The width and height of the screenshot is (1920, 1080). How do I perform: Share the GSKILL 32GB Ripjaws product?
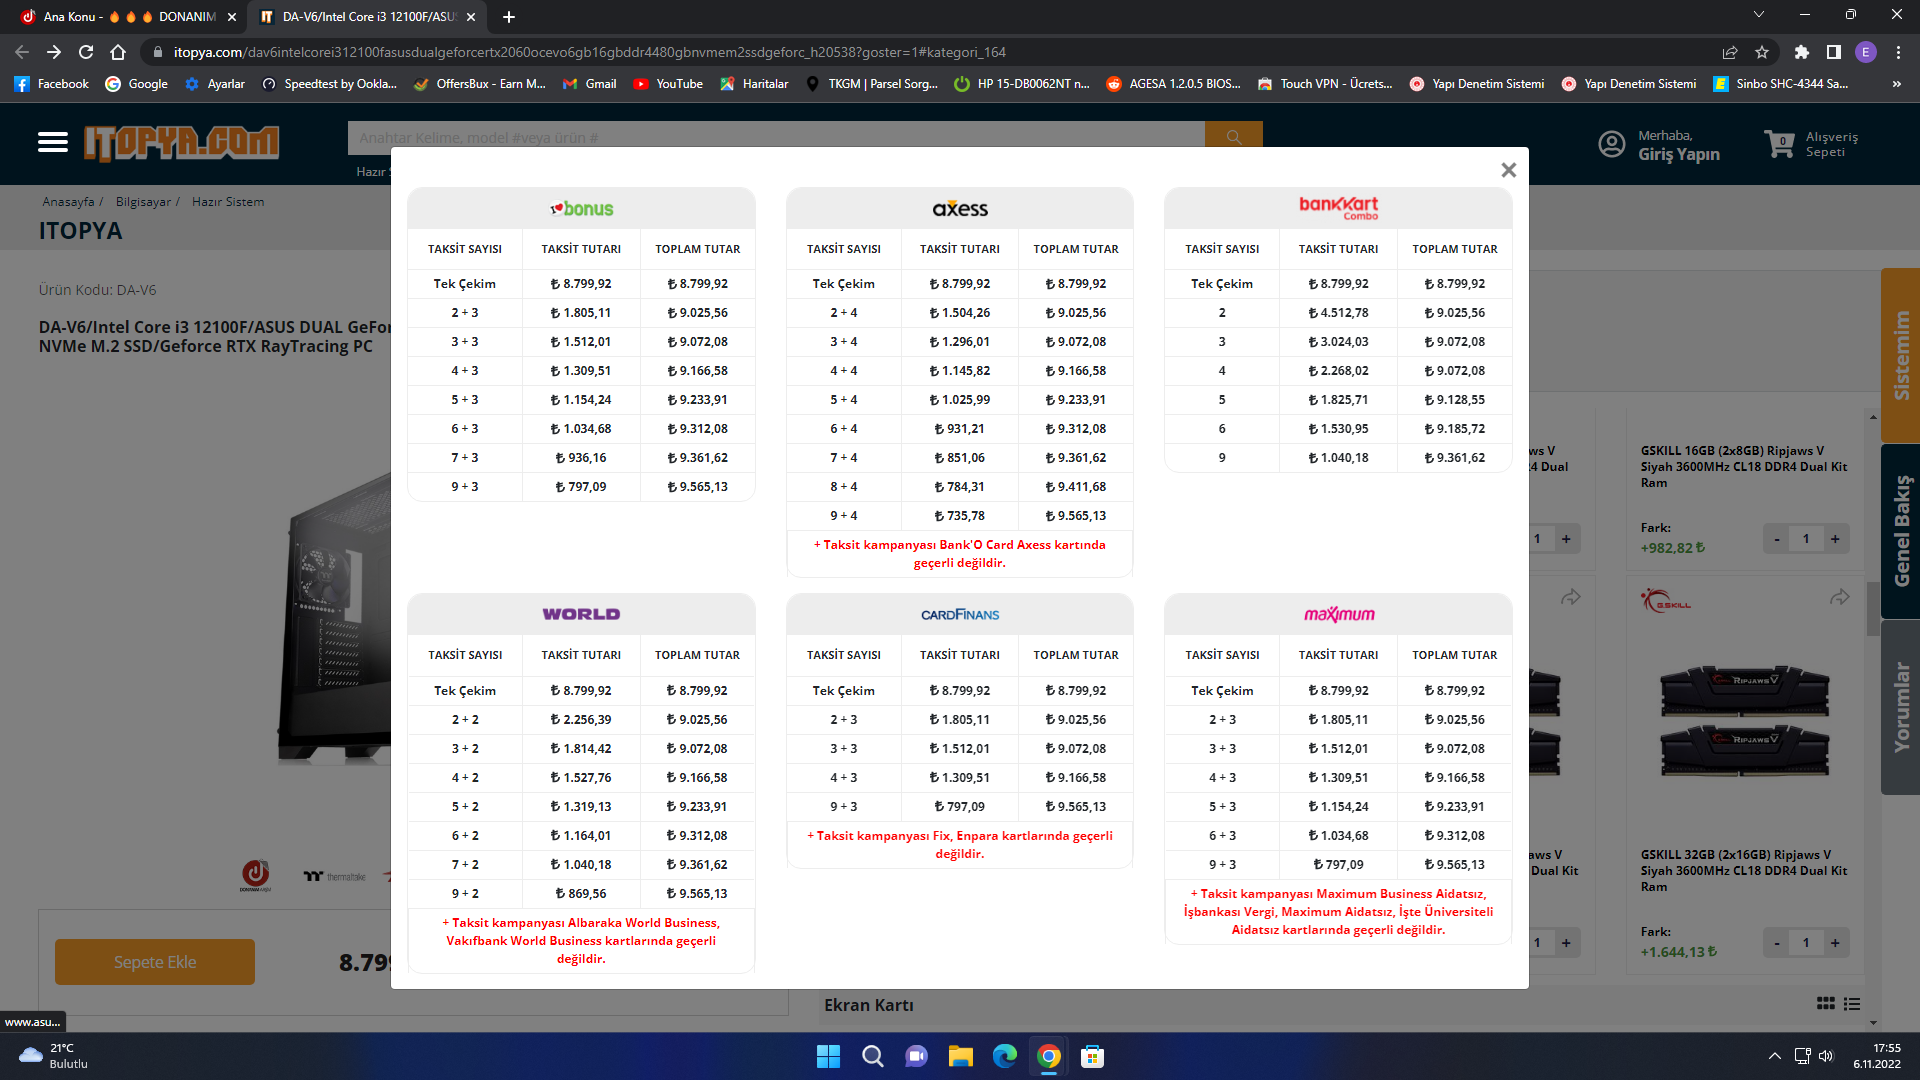(x=1840, y=598)
